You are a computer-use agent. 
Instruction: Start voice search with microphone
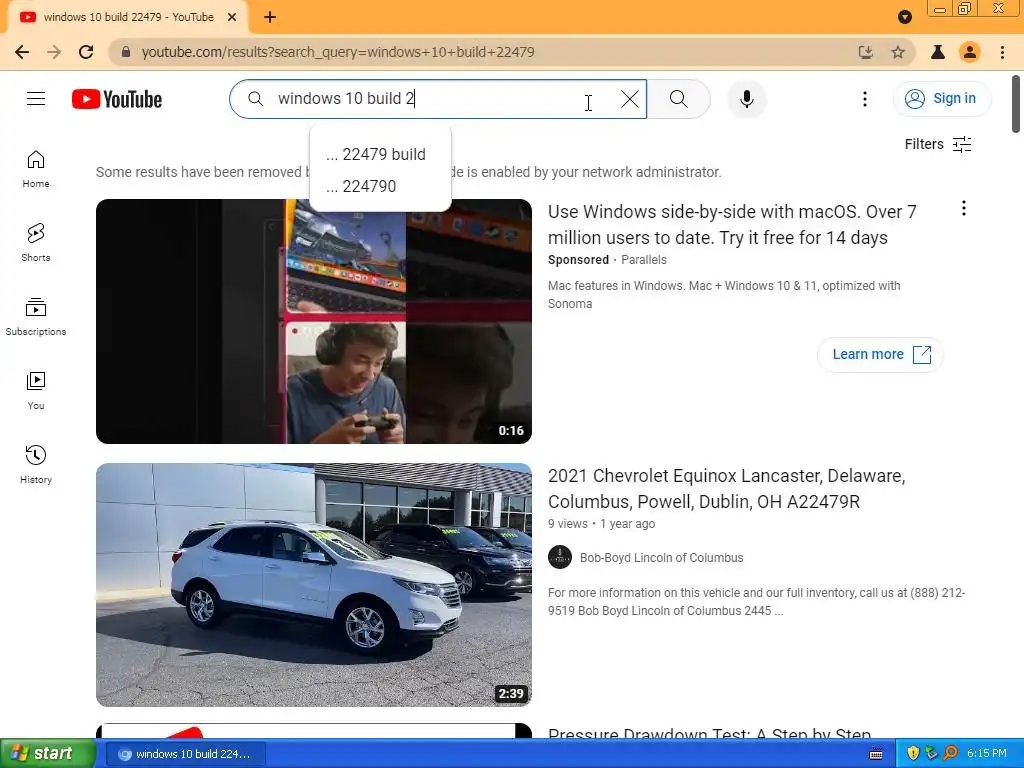[x=746, y=99]
